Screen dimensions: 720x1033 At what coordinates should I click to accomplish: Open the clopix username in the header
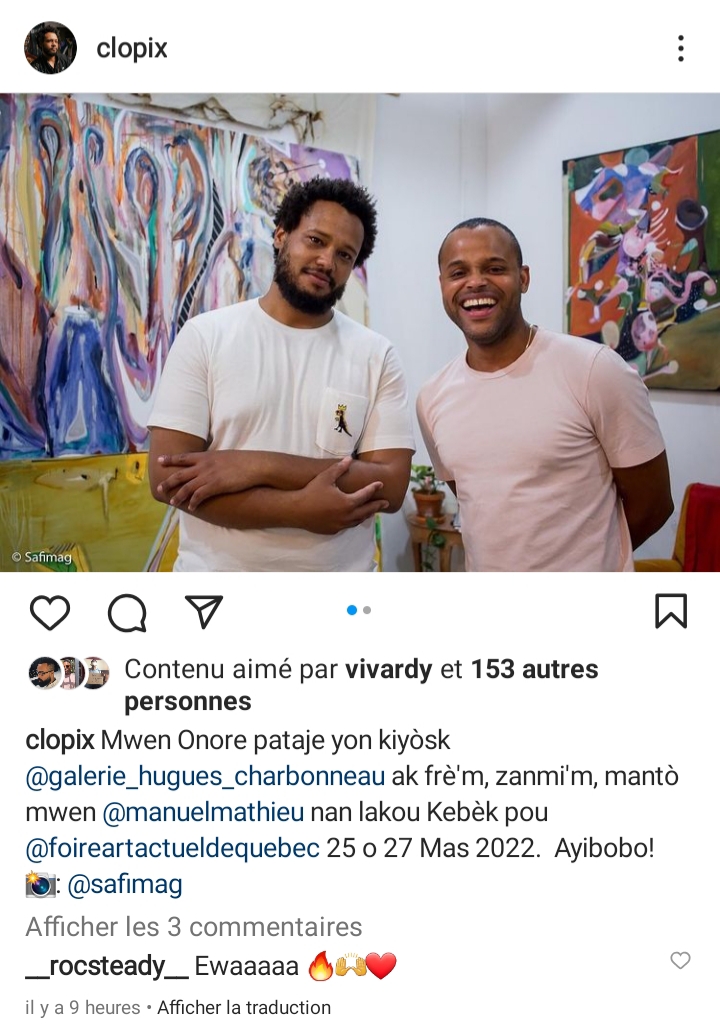click(132, 48)
